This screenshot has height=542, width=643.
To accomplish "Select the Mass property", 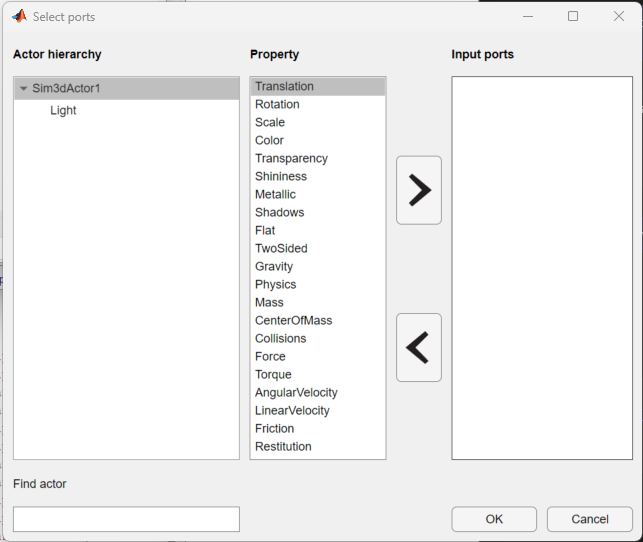I will 318,303.
